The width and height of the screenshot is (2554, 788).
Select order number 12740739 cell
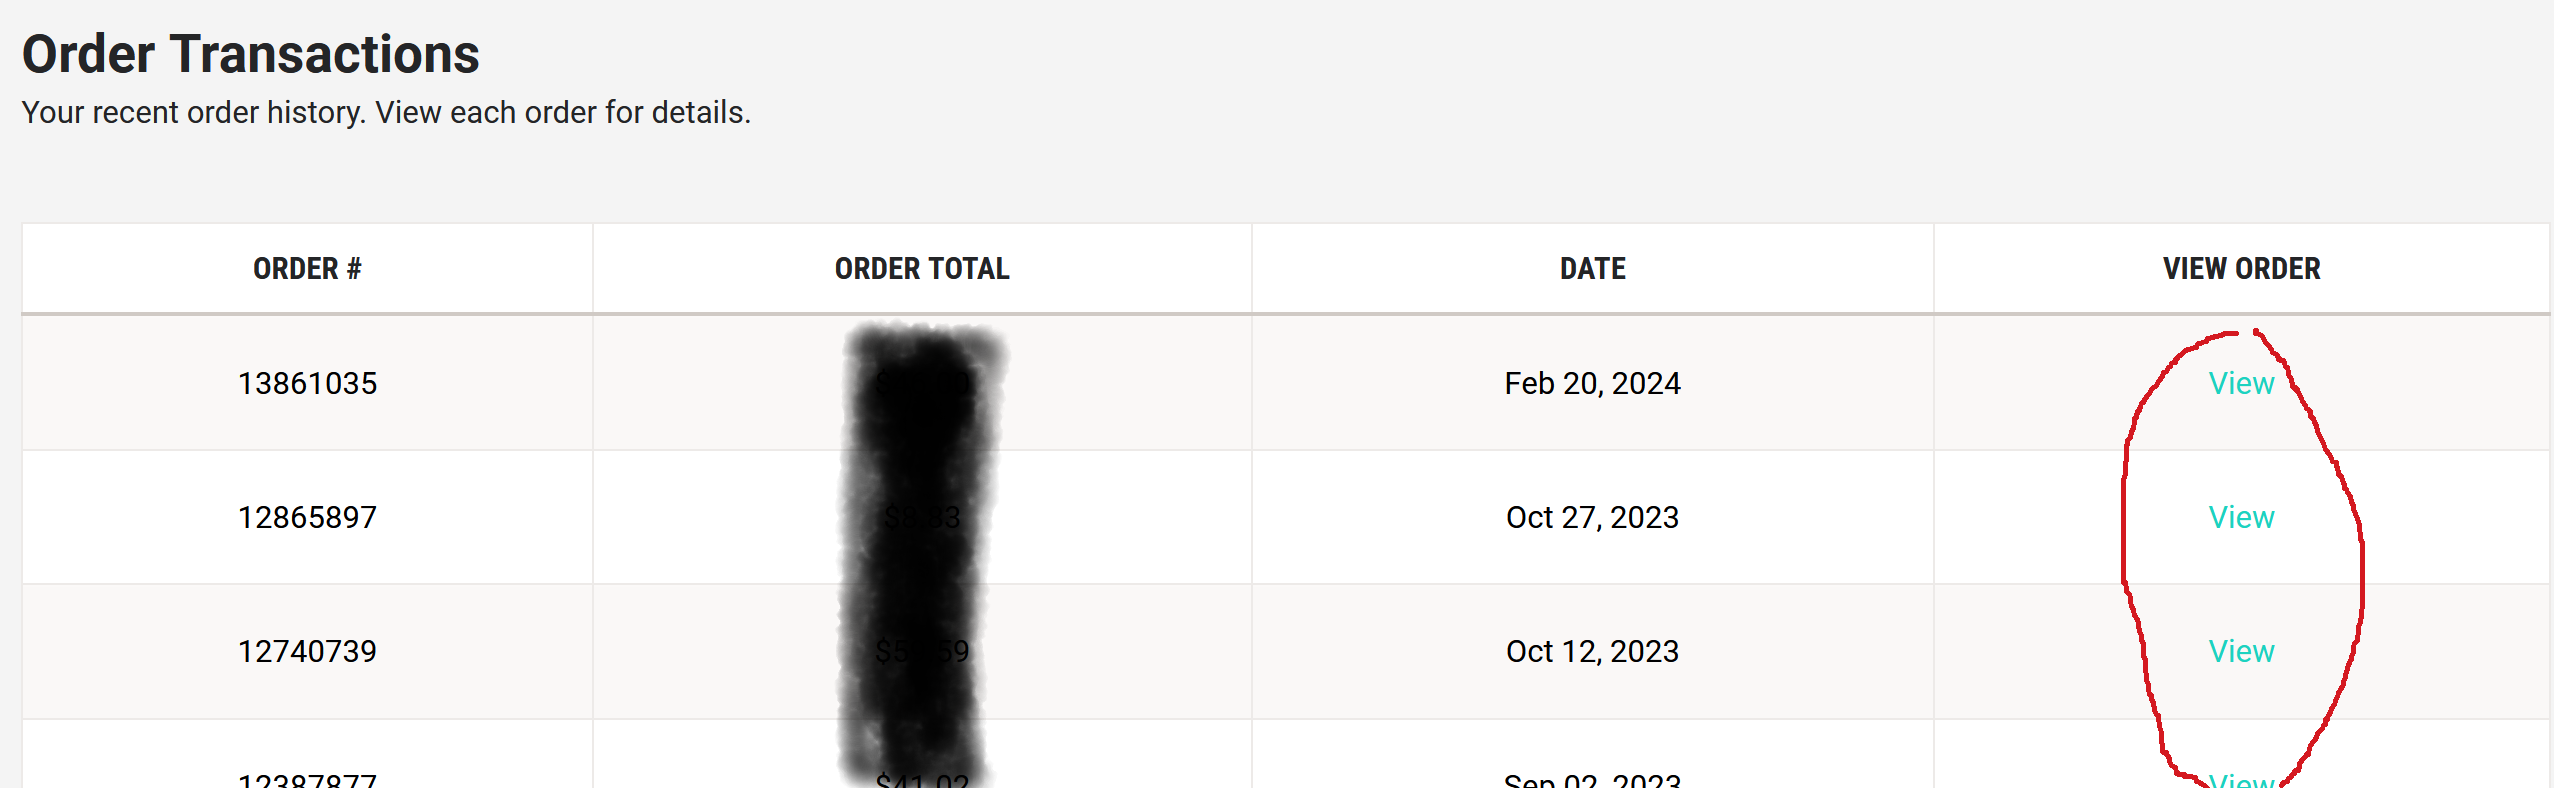click(x=307, y=651)
